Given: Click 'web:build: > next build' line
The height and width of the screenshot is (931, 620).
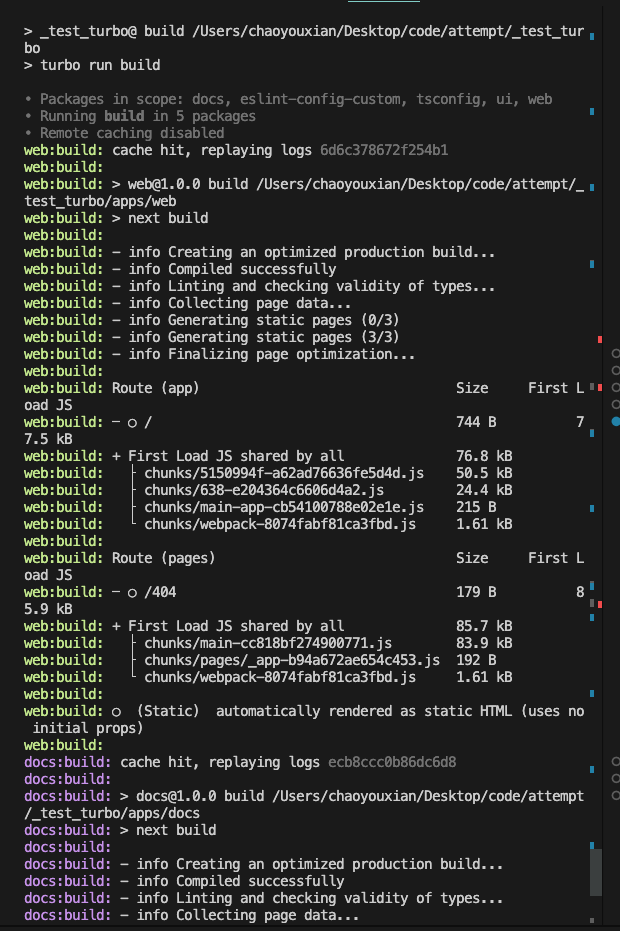Looking at the screenshot, I should 116,218.
